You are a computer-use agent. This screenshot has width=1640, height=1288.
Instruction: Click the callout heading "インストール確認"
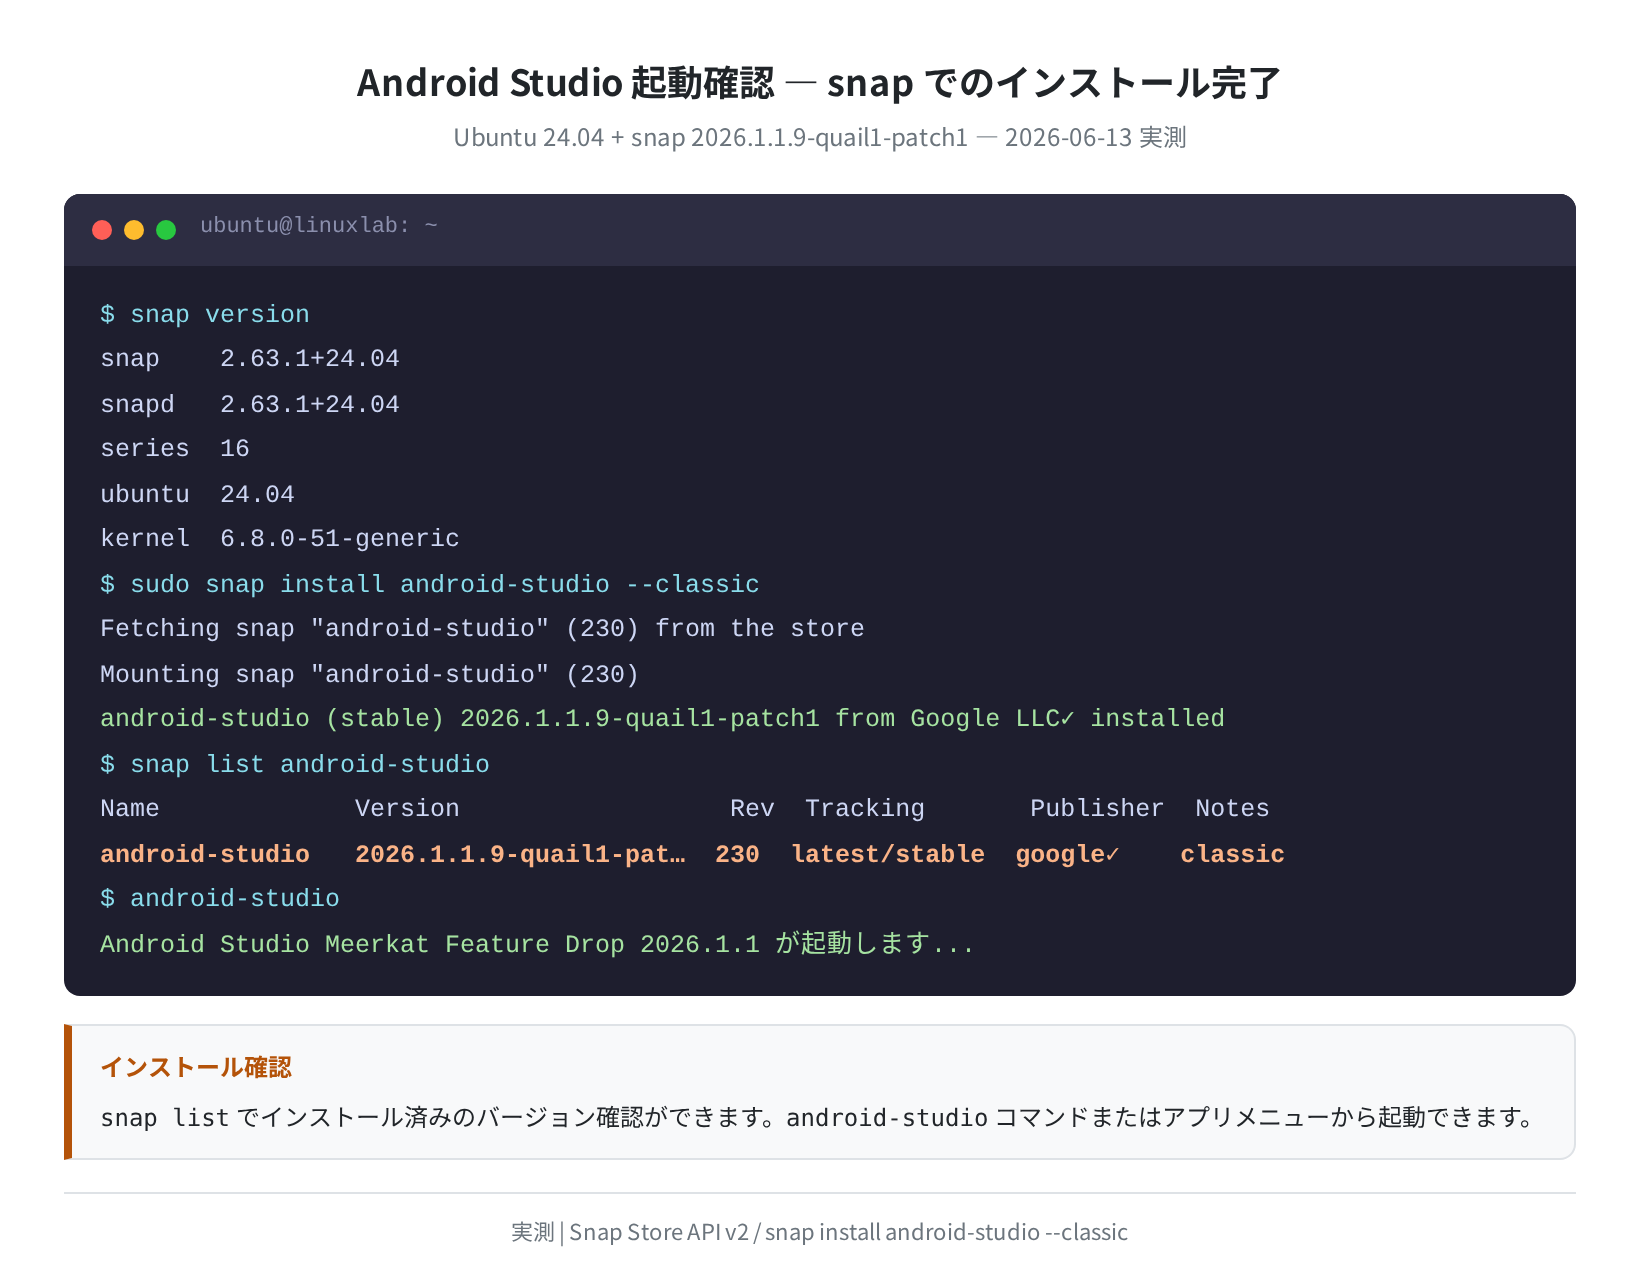tap(196, 1067)
